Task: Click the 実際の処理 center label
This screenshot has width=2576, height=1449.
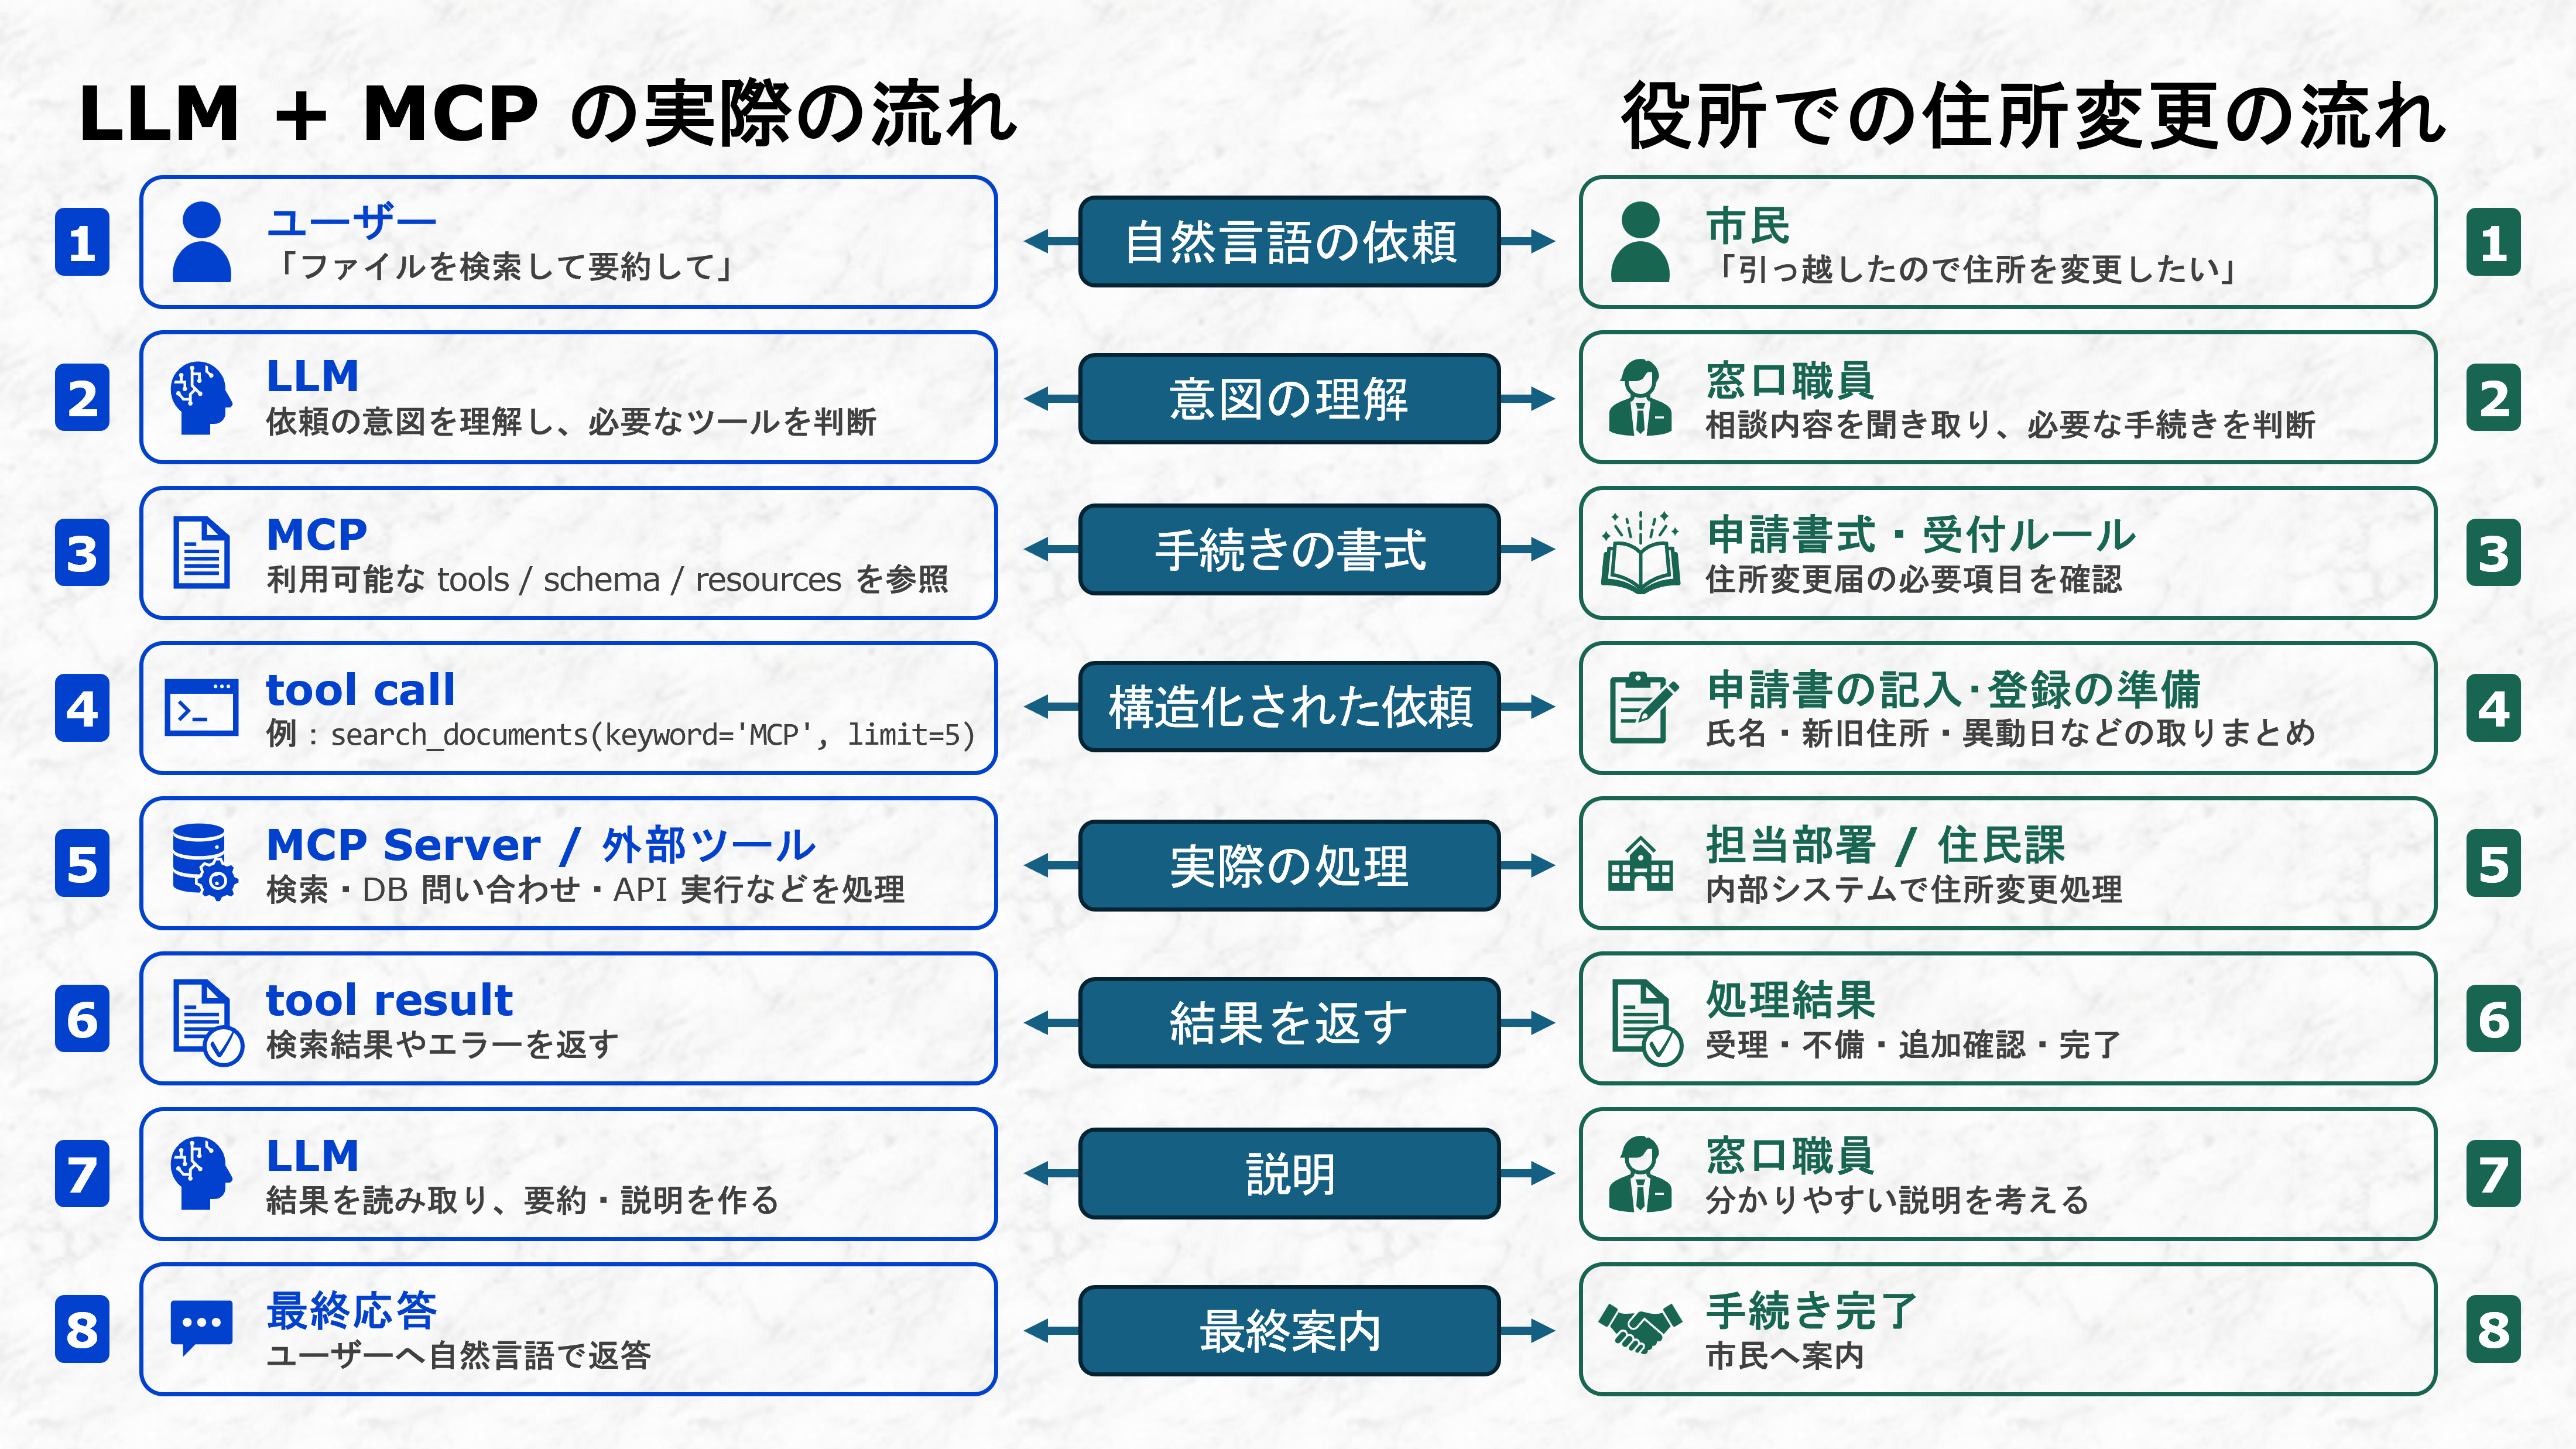Action: [1289, 865]
